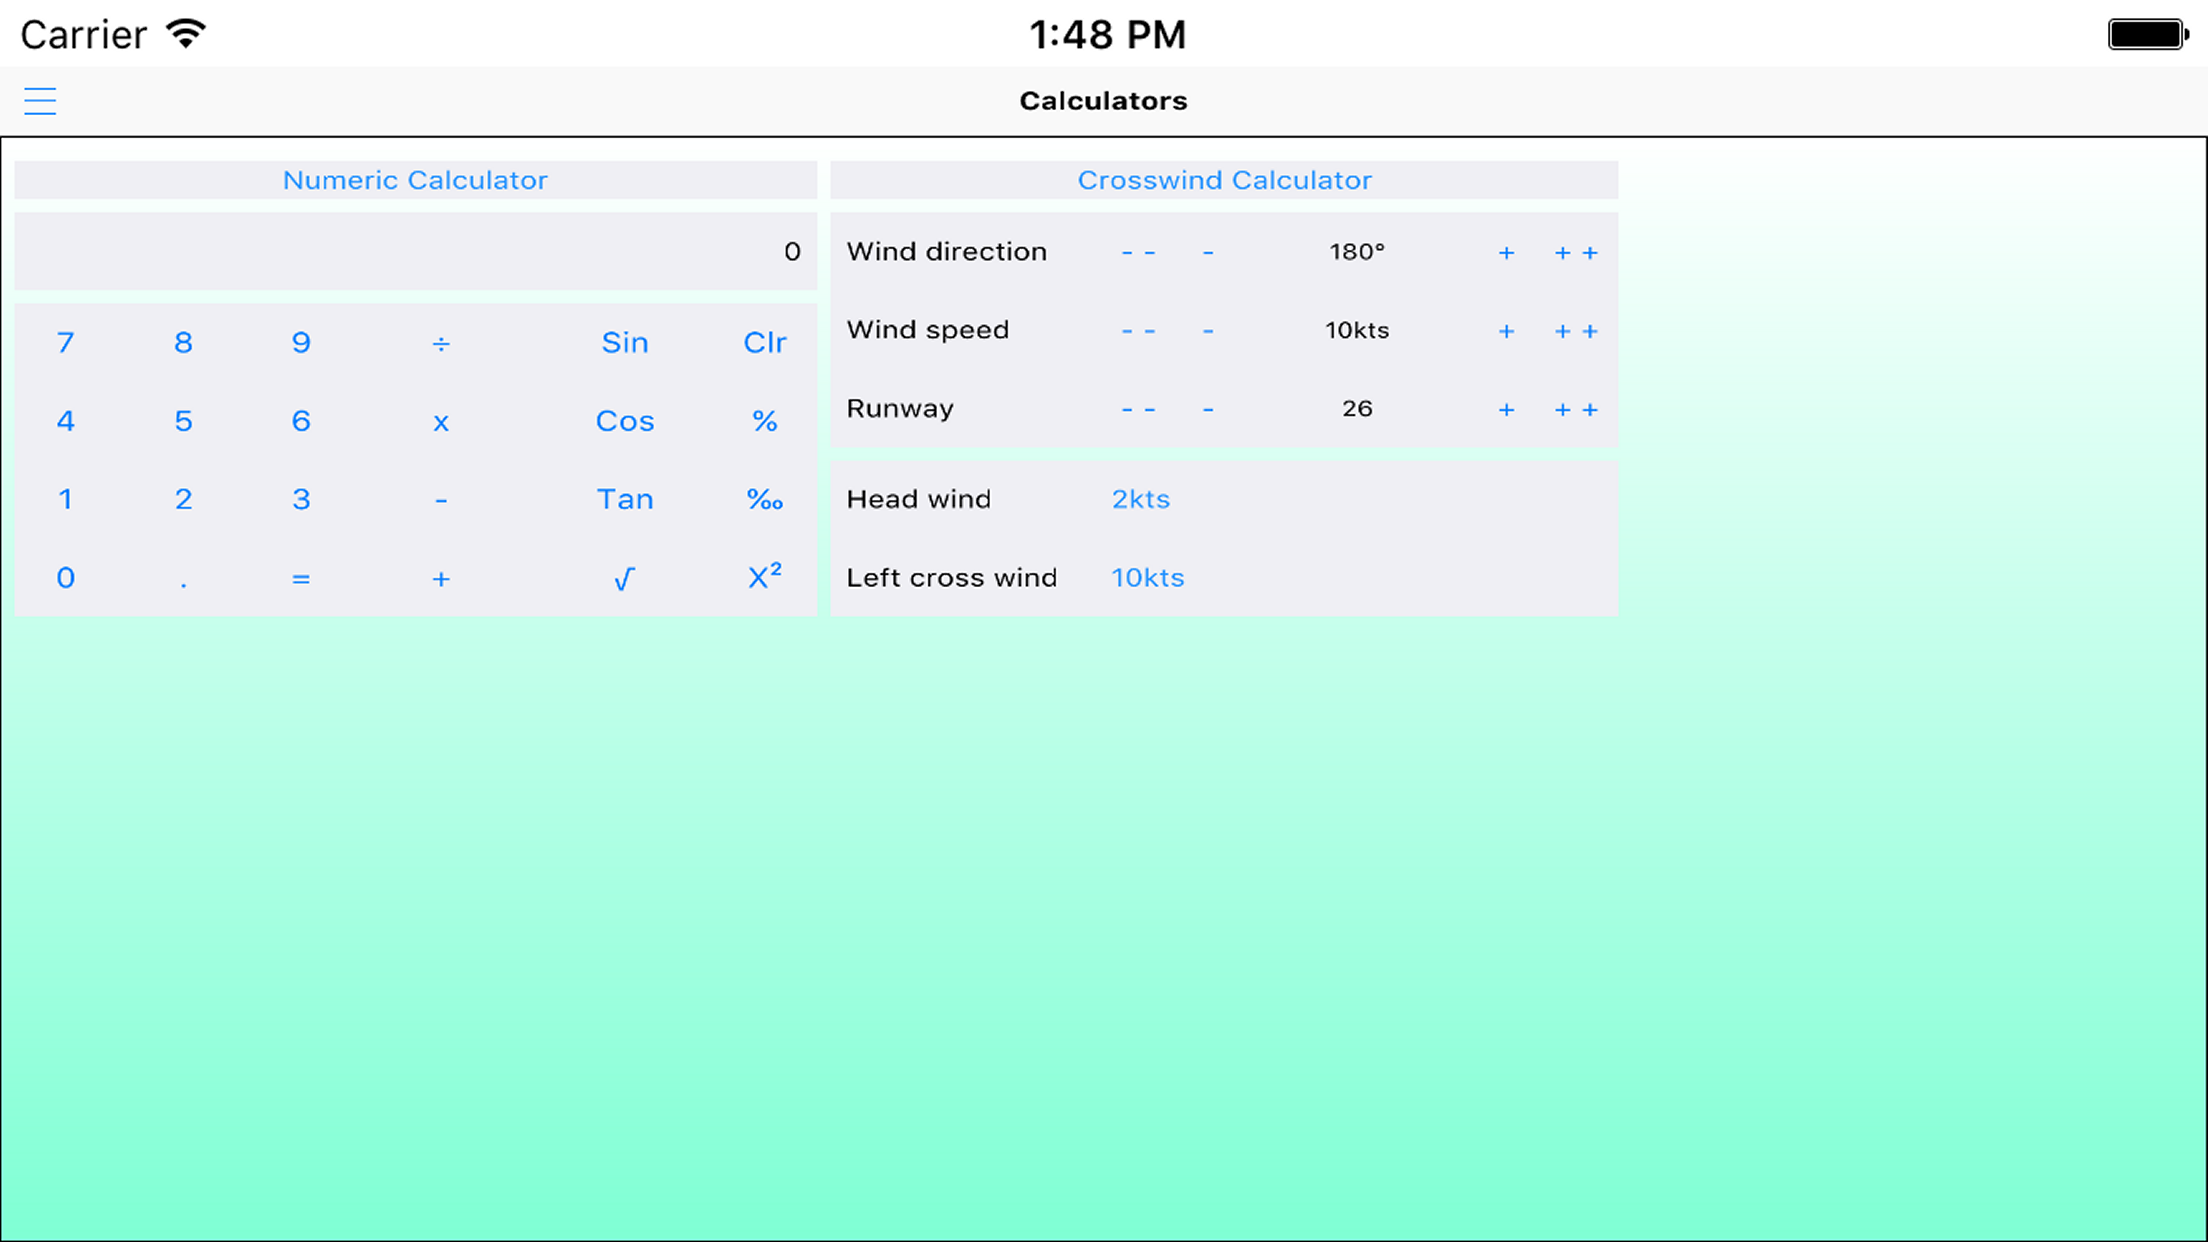
Task: Tap the X squared key
Action: (x=764, y=577)
